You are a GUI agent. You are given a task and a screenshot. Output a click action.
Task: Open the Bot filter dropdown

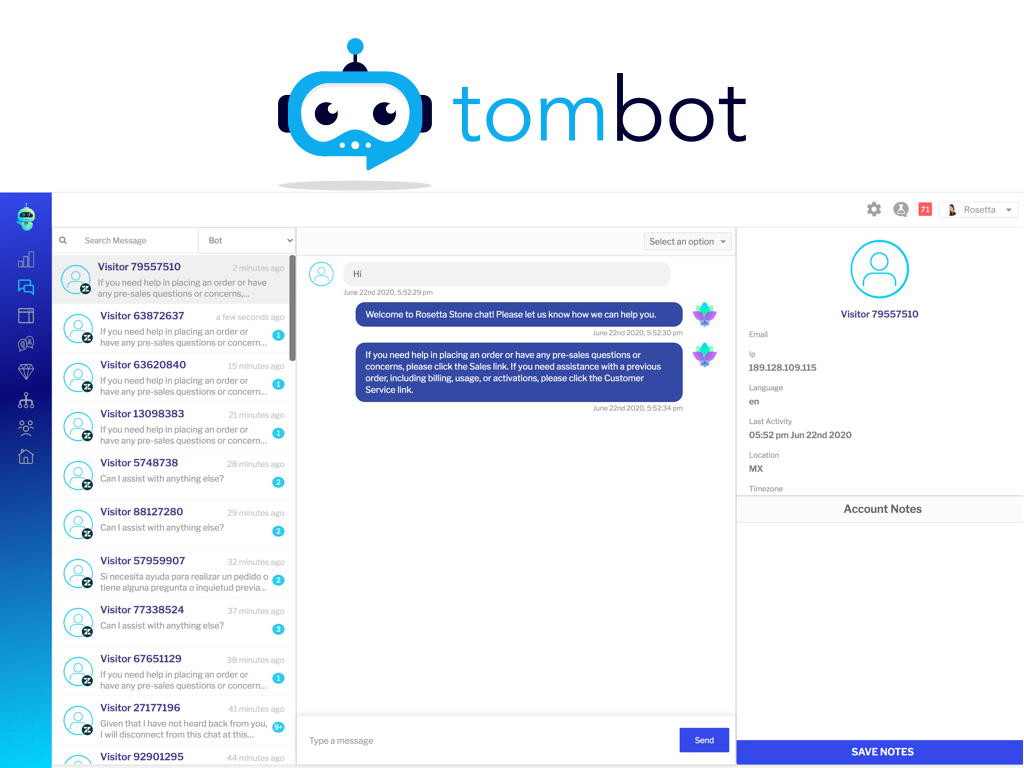click(246, 240)
